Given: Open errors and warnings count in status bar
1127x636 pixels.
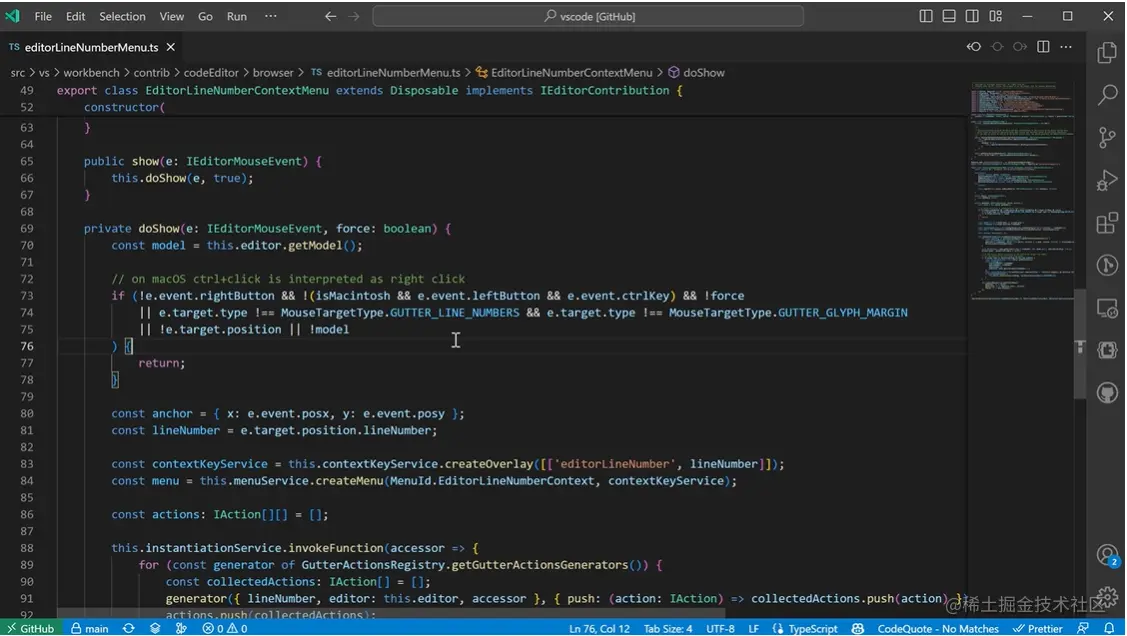Looking at the screenshot, I should click(225, 628).
